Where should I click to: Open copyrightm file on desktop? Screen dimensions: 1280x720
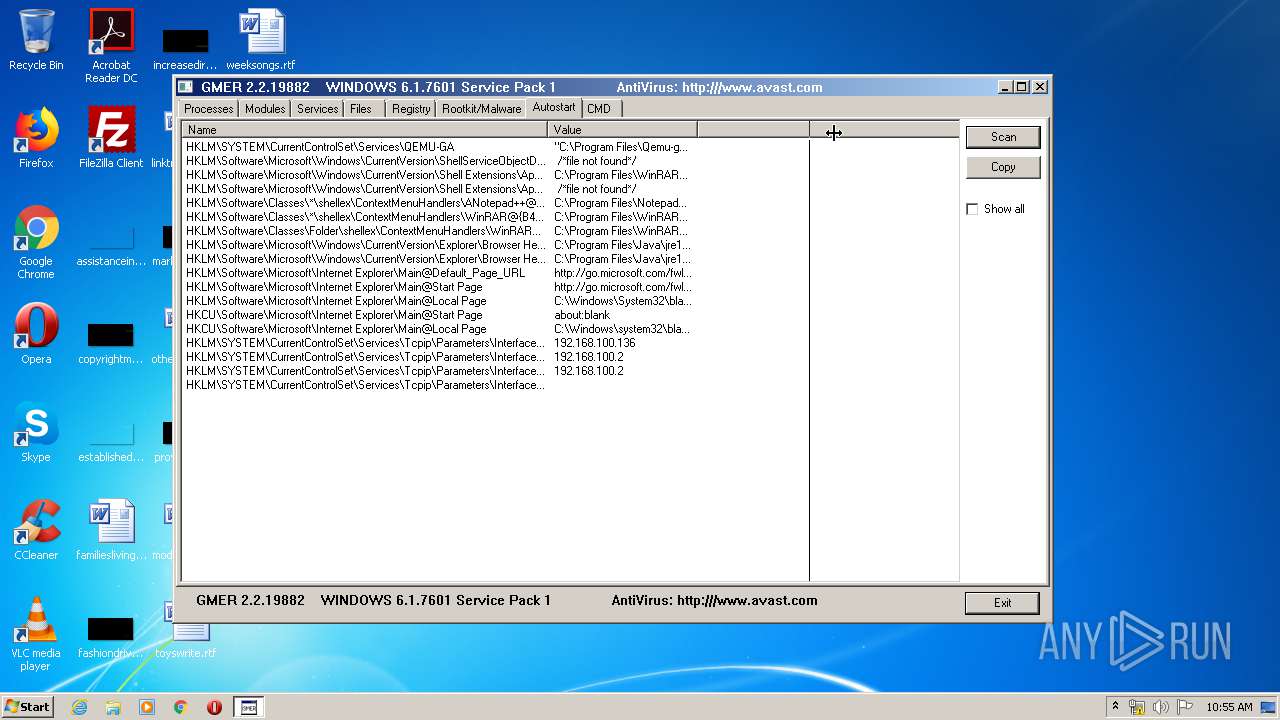[111, 342]
